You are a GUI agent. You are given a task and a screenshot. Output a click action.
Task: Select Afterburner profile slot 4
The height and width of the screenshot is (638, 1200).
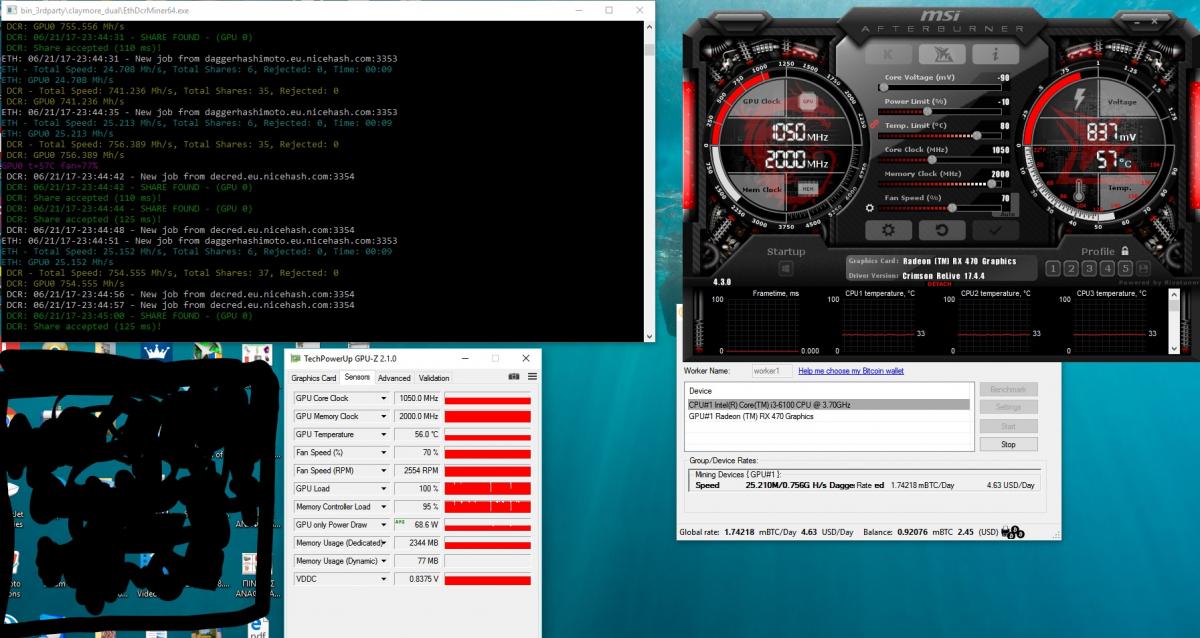pos(1107,268)
